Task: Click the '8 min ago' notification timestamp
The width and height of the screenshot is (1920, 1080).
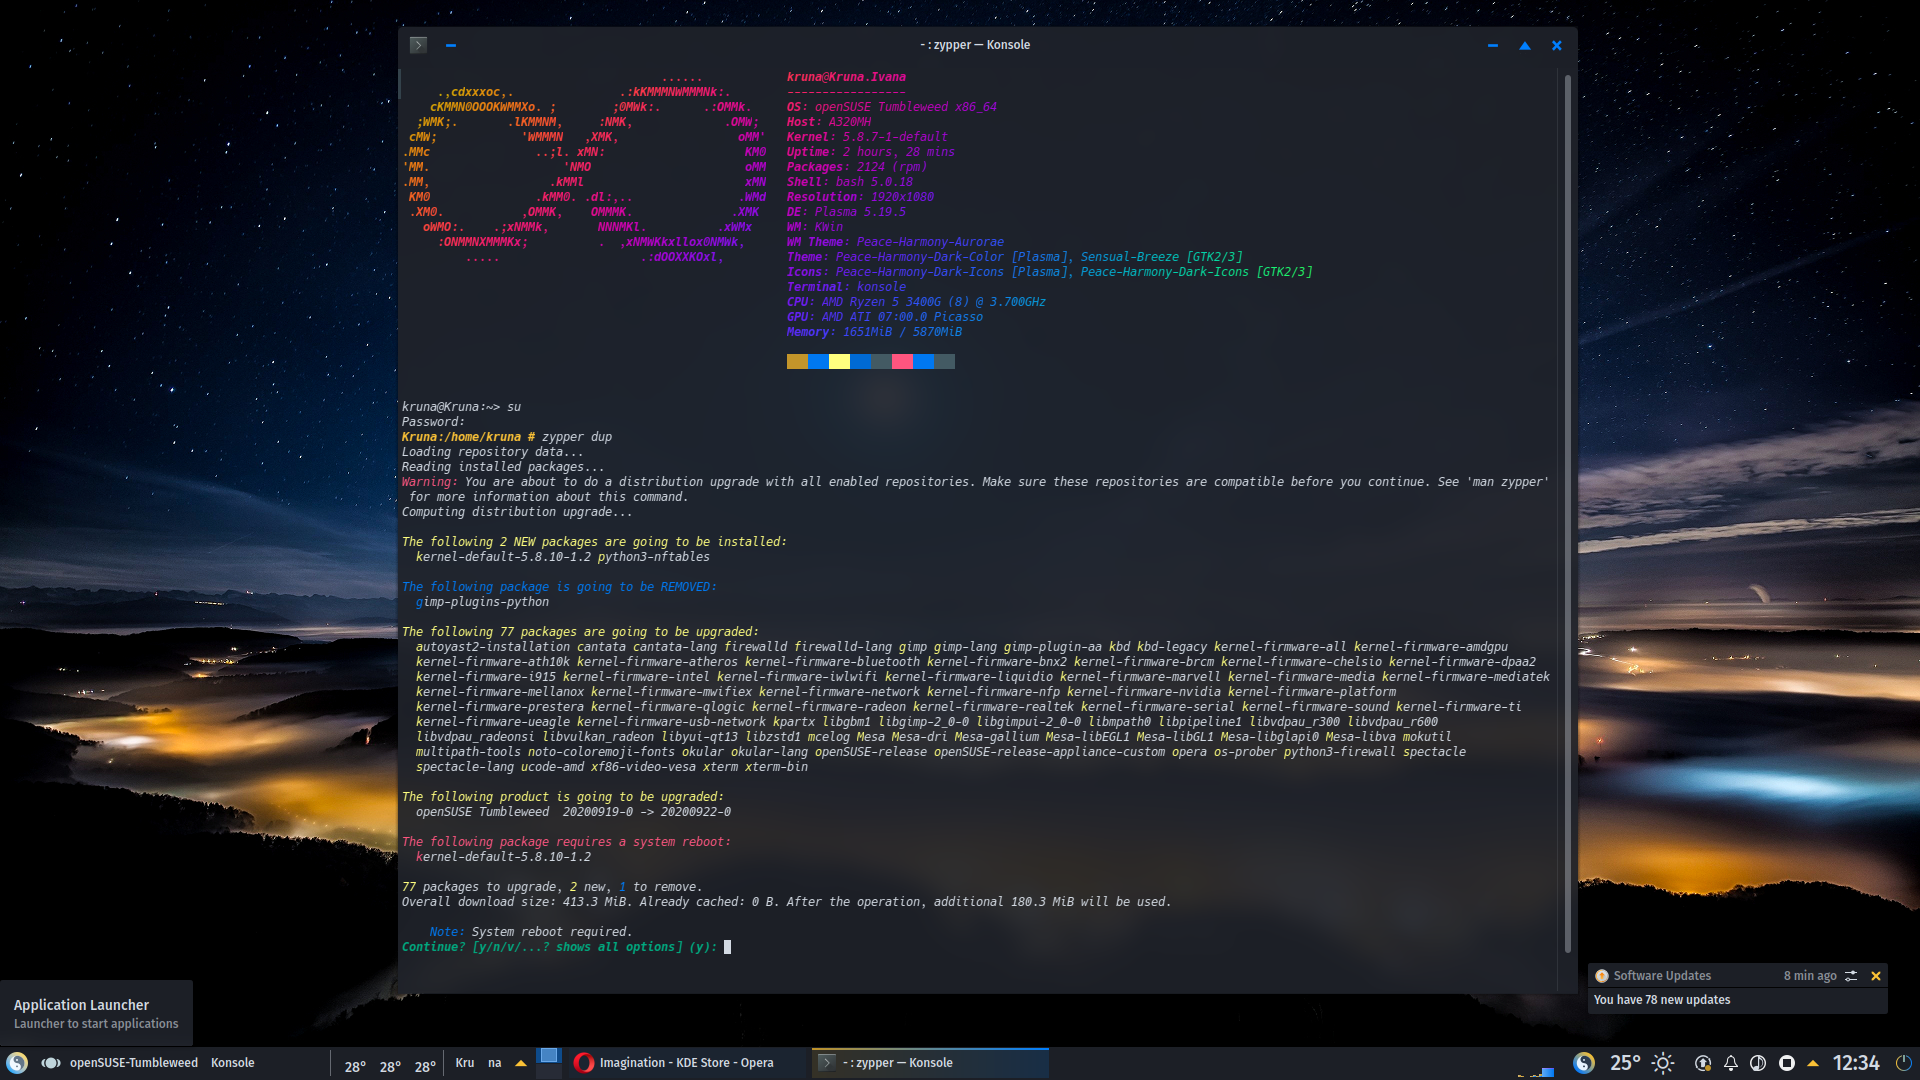Action: pos(1810,976)
